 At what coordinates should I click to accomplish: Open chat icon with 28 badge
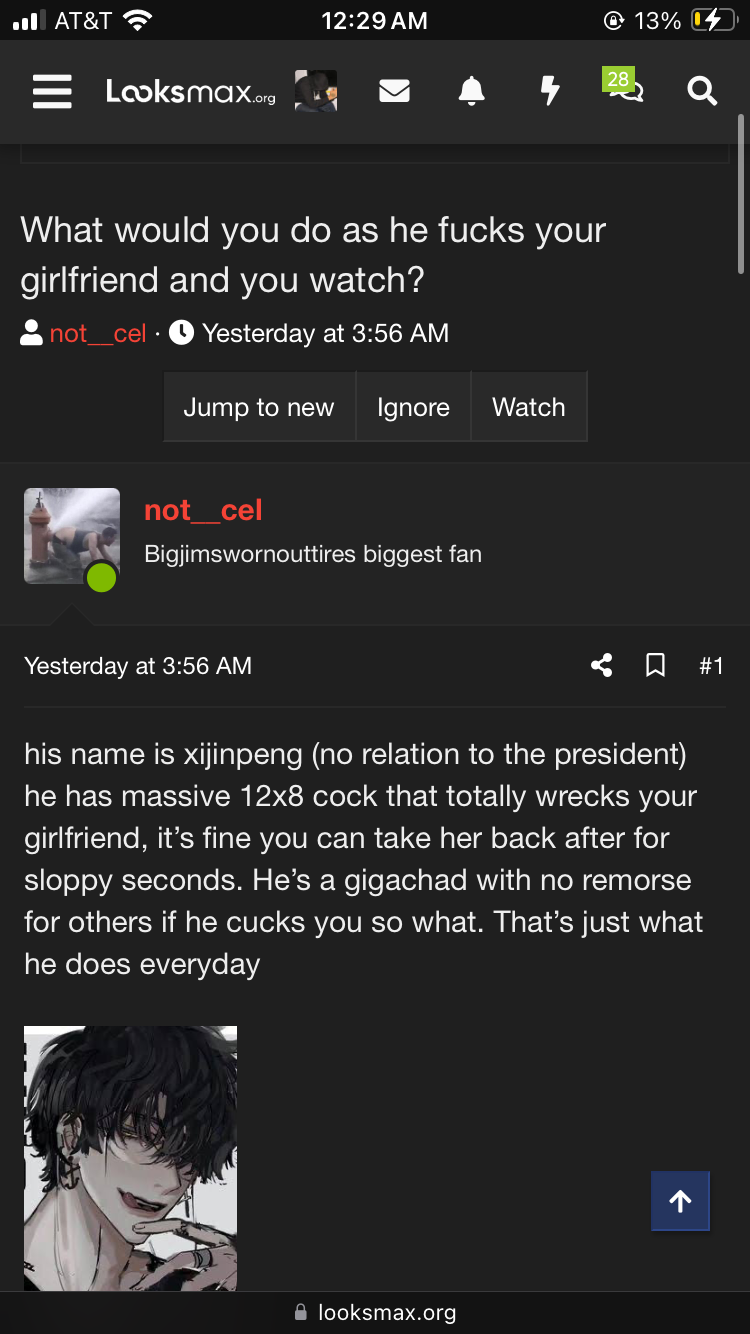point(625,90)
